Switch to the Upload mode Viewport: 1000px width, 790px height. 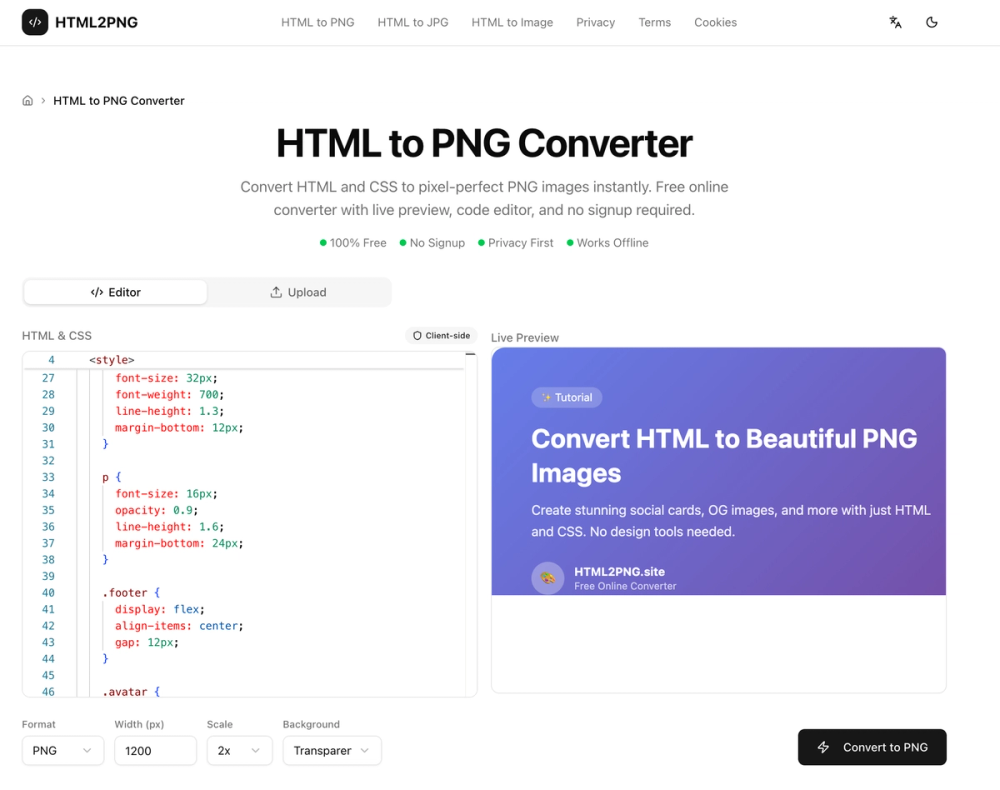pyautogui.click(x=298, y=292)
